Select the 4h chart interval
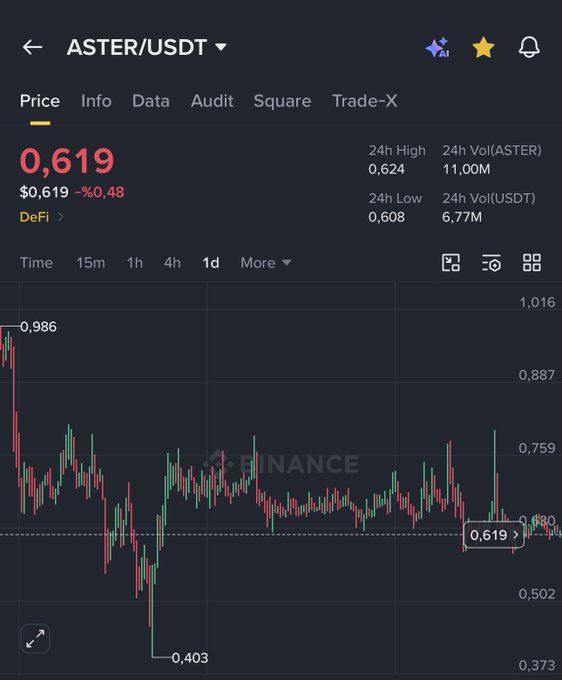The width and height of the screenshot is (562, 680). click(x=172, y=263)
